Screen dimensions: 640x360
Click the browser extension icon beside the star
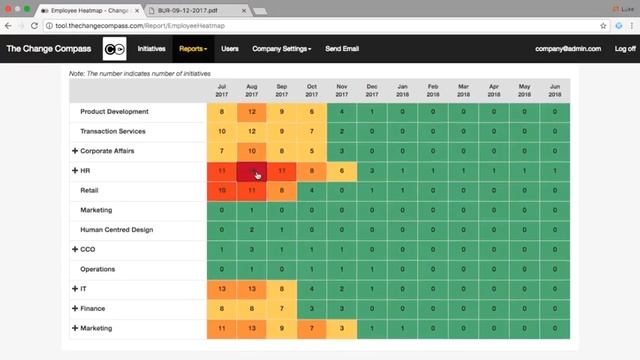(619, 26)
